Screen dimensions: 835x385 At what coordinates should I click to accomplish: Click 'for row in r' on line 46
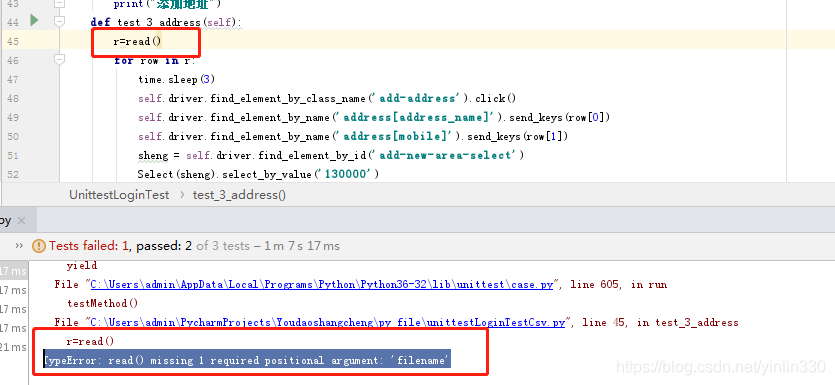155,61
